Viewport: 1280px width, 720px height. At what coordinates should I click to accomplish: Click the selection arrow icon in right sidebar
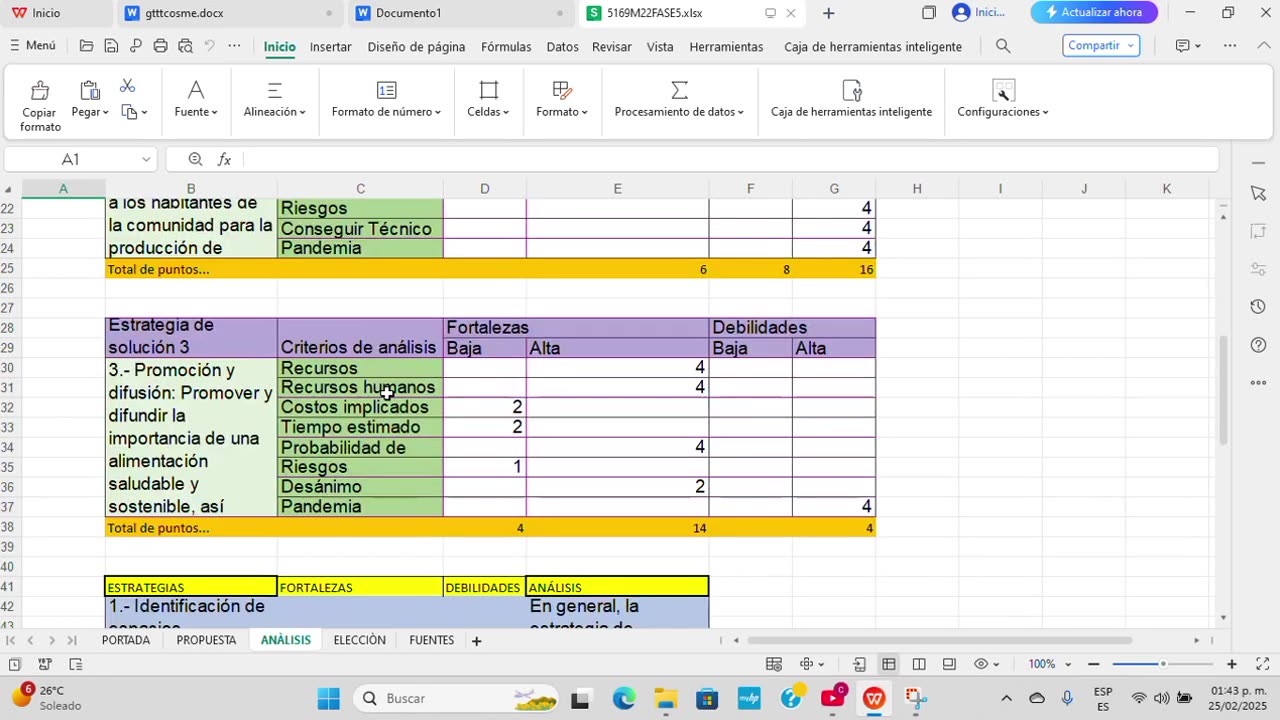(1258, 193)
